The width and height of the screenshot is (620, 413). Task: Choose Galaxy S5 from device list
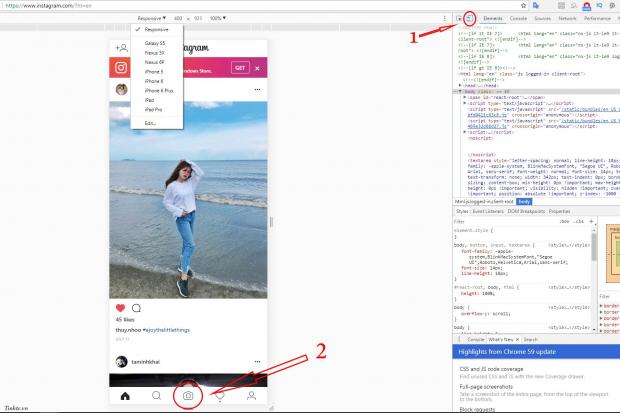(x=157, y=43)
